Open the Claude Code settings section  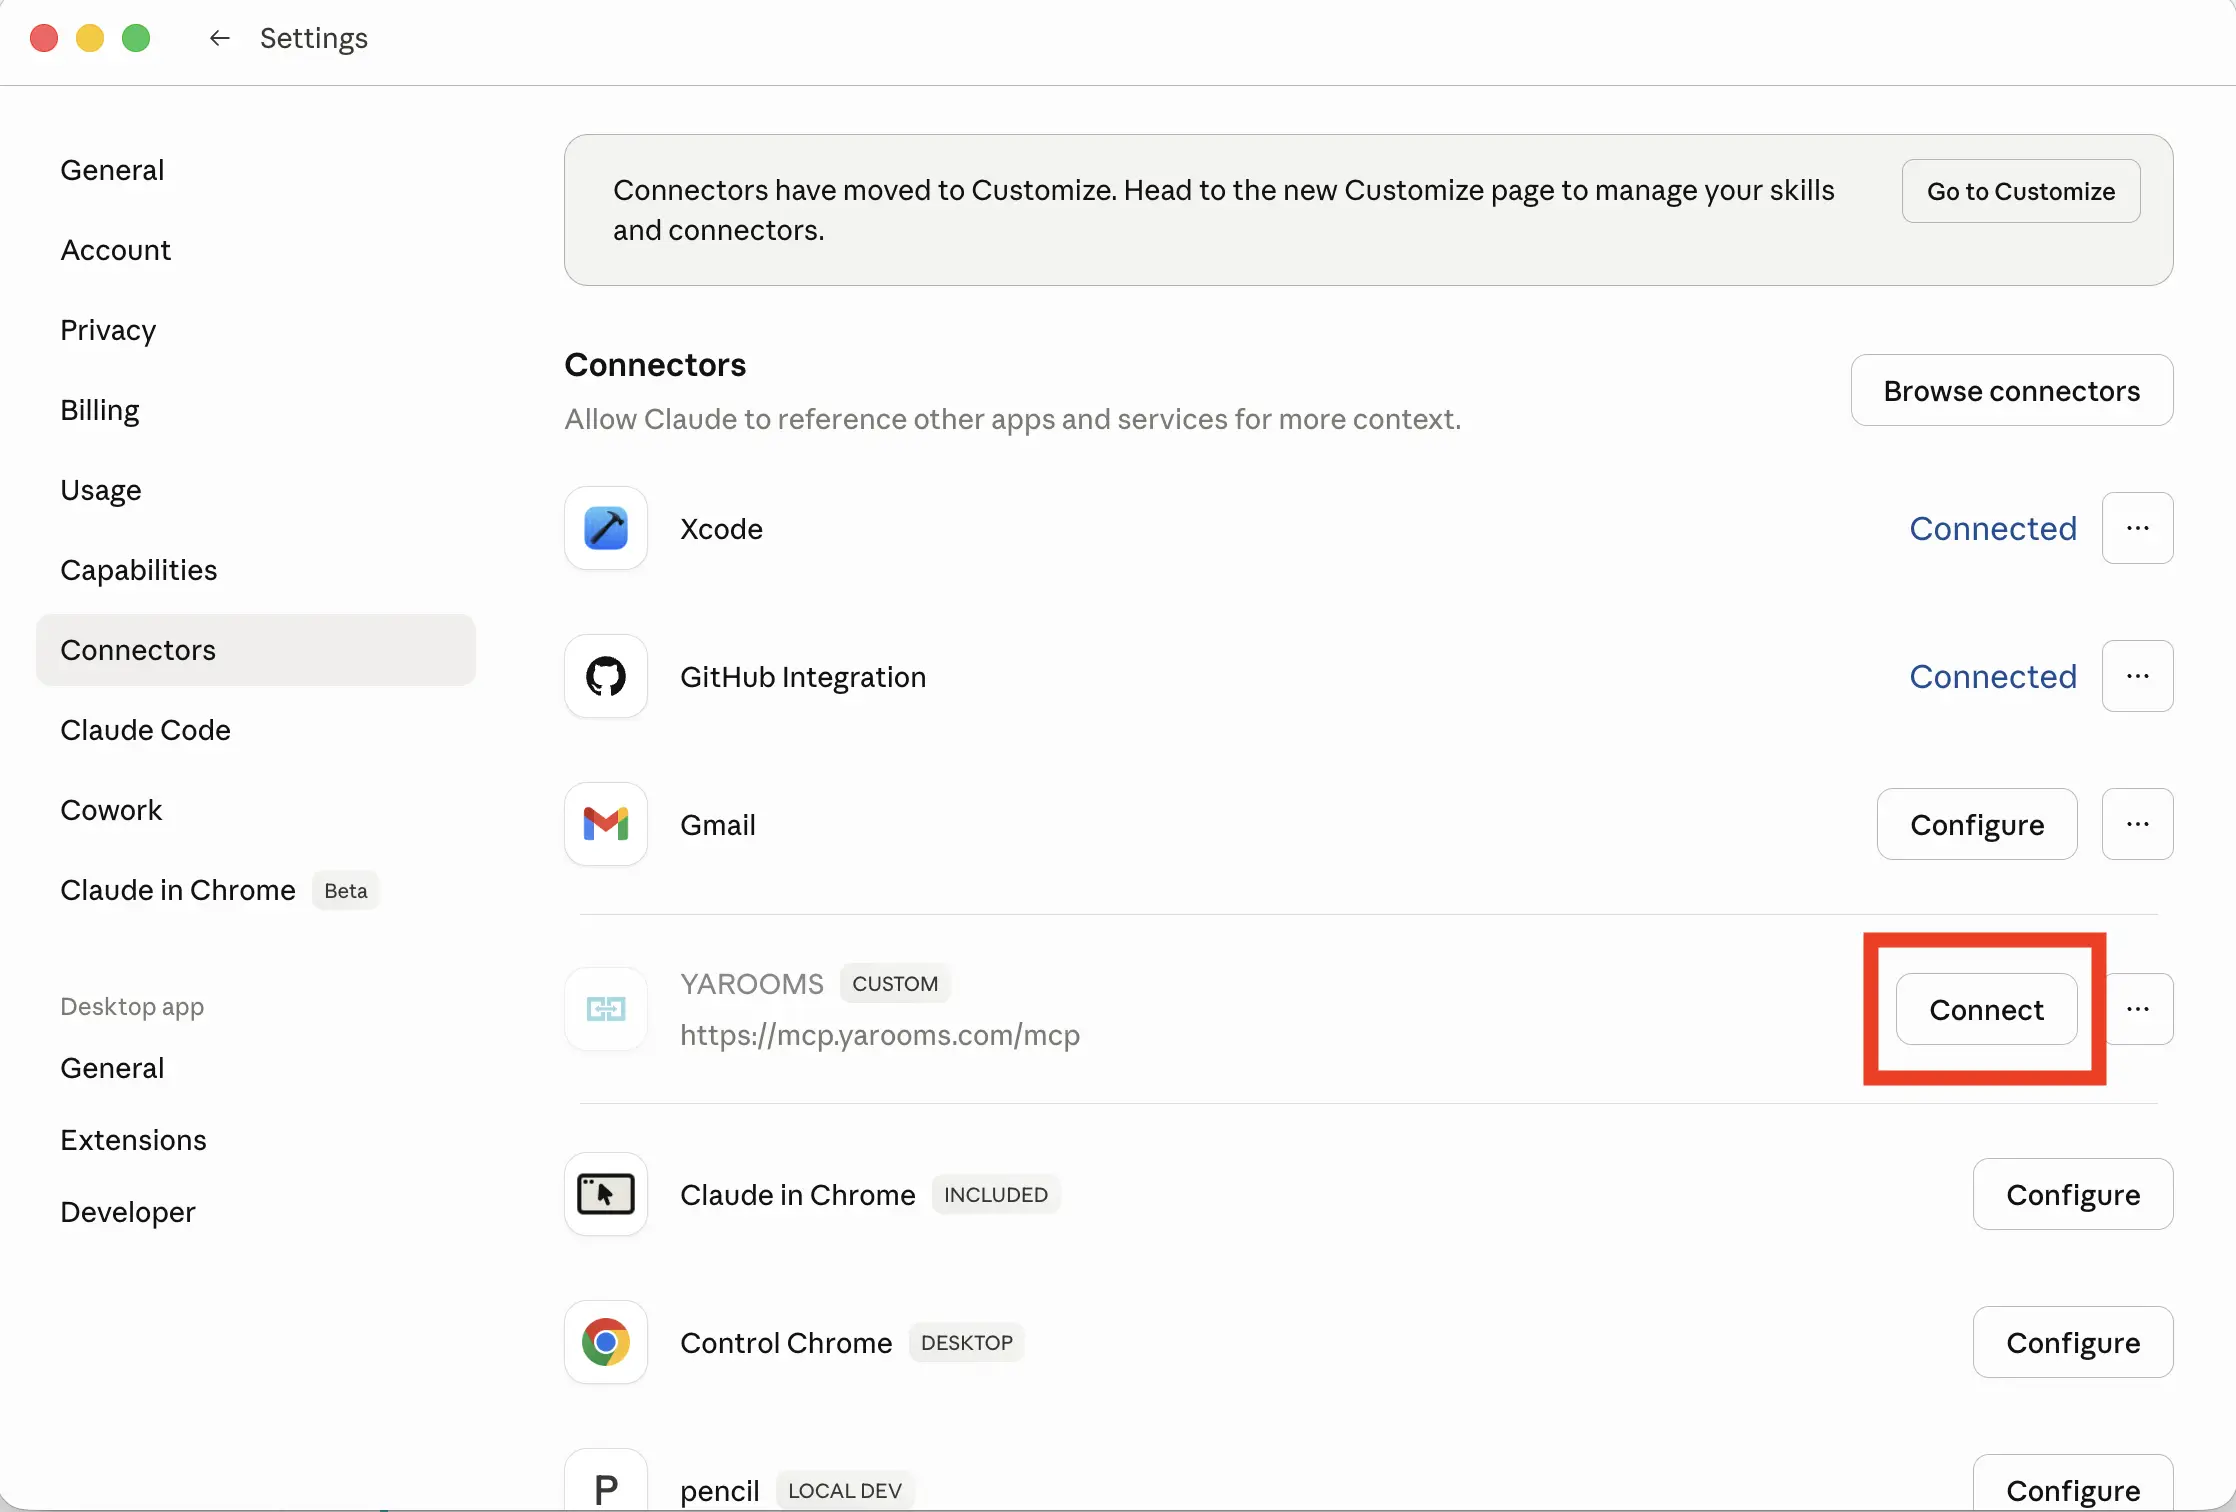145,730
